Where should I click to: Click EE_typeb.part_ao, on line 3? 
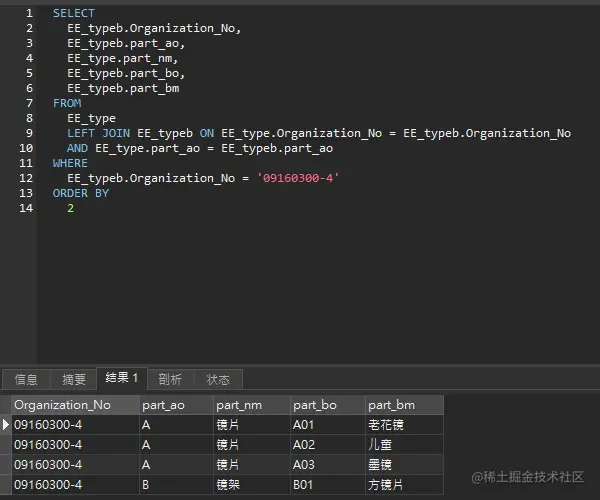(x=126, y=43)
